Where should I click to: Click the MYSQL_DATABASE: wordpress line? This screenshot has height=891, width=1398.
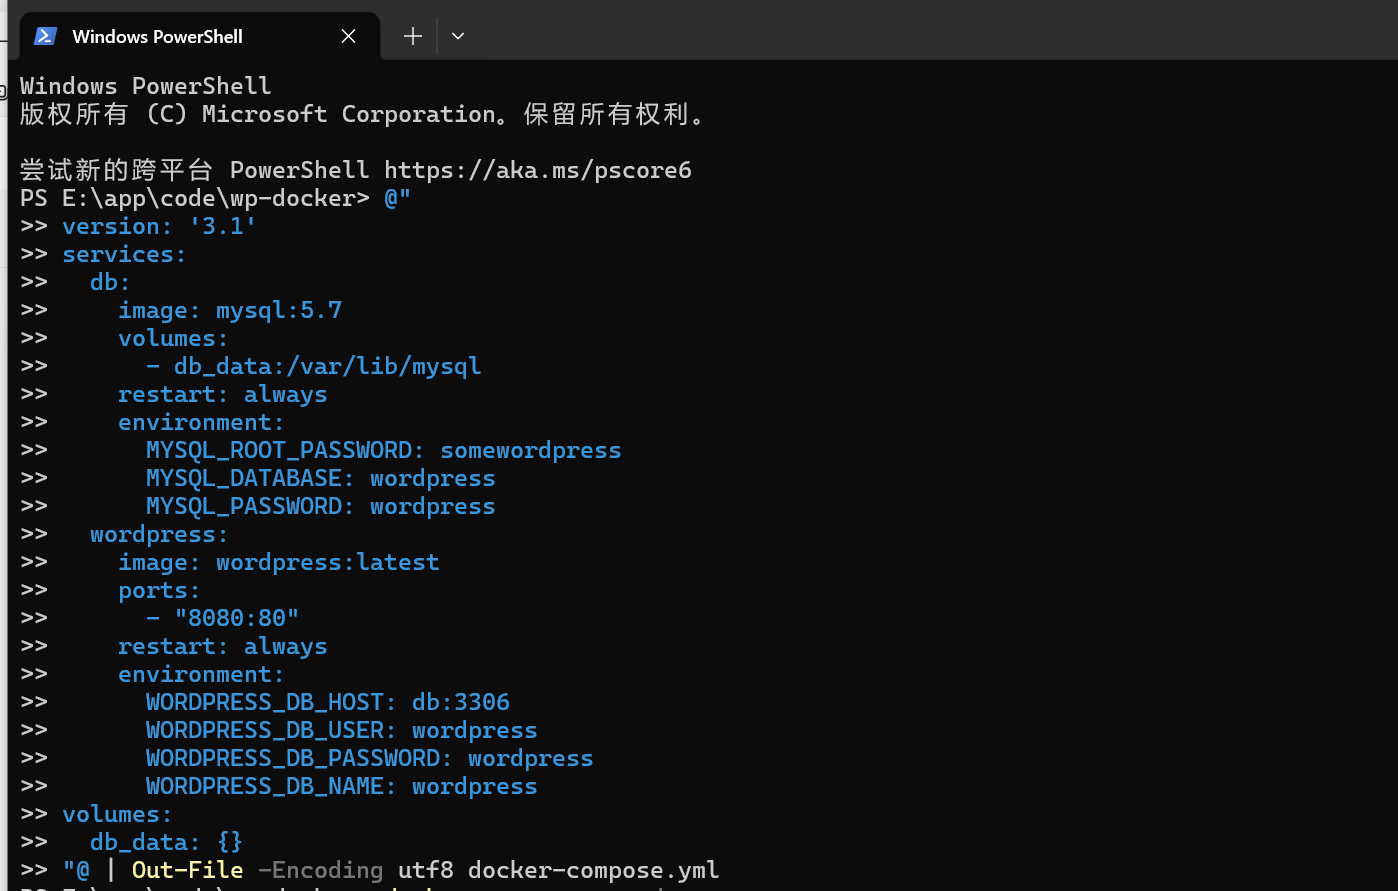[x=321, y=478]
